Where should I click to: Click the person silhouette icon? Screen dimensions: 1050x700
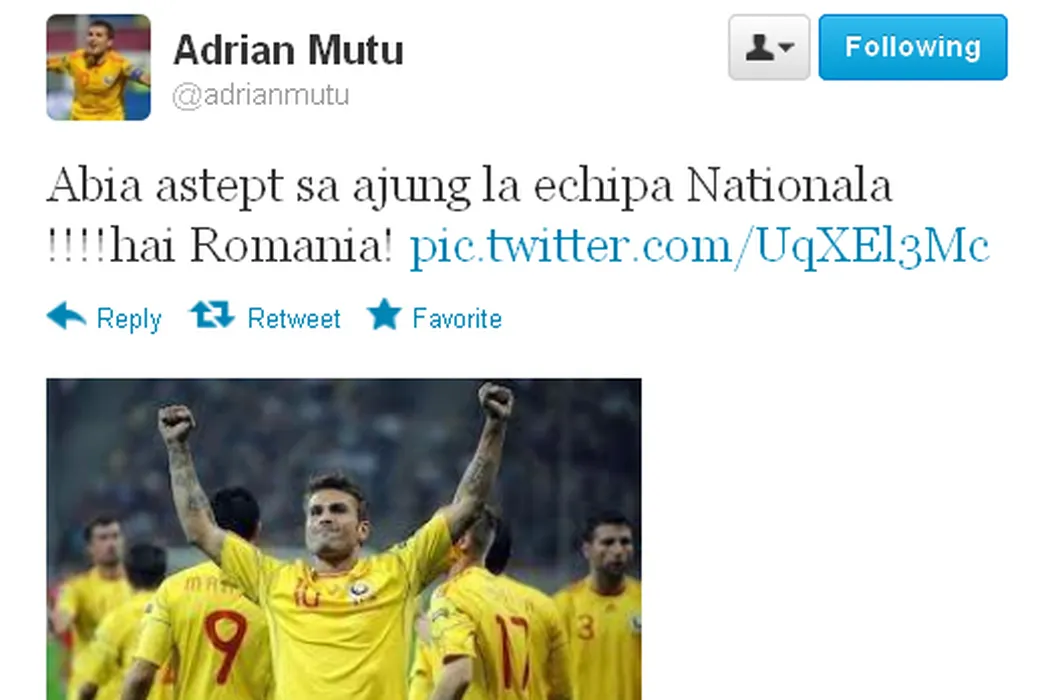759,48
